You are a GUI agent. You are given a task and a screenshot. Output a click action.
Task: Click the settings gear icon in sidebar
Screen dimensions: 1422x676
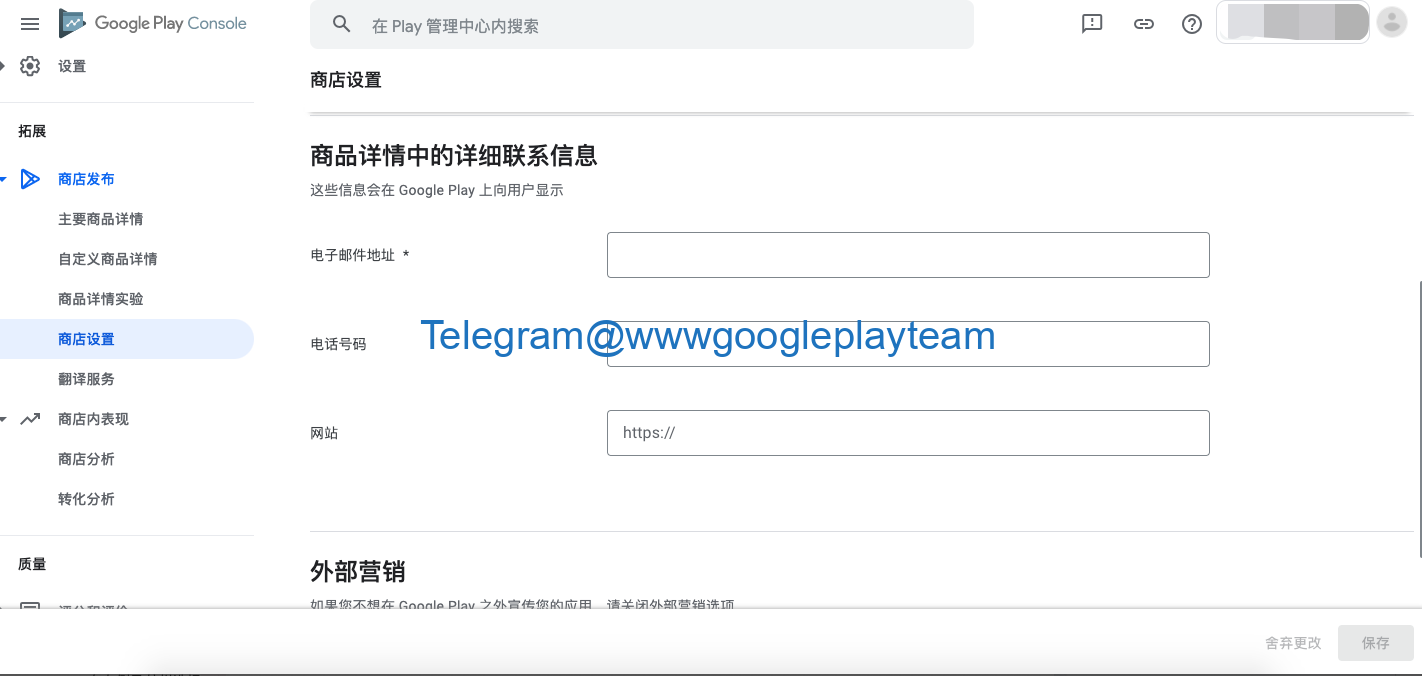[30, 66]
